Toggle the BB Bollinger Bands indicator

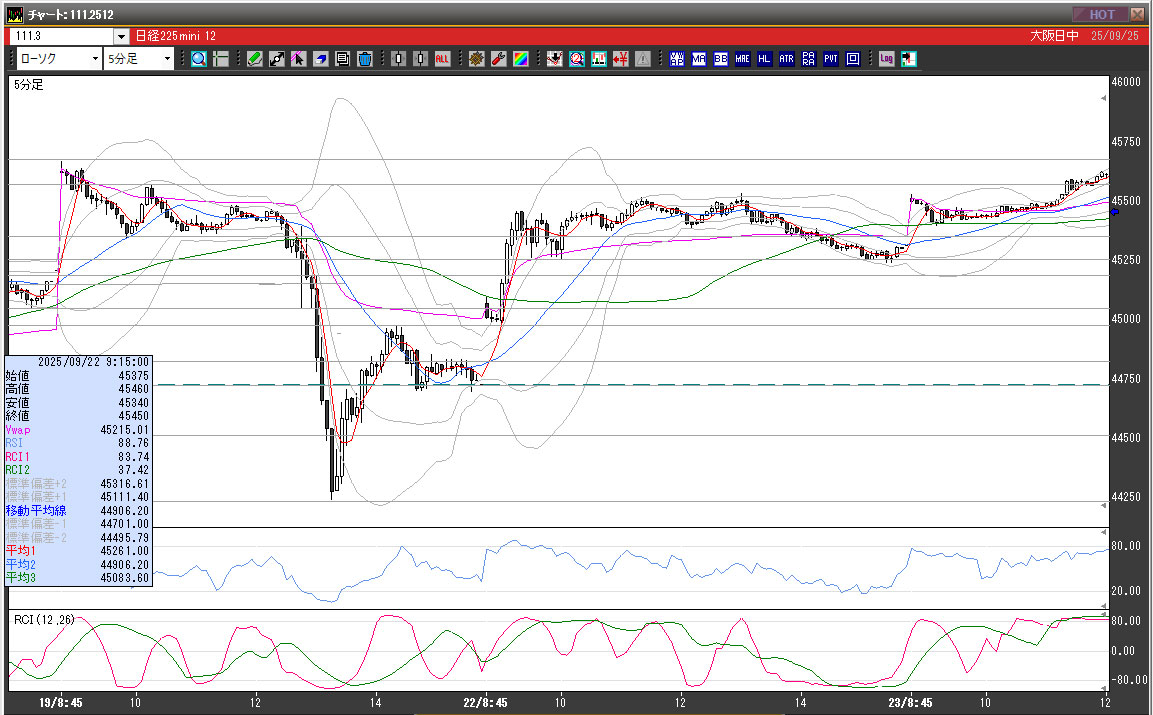pos(721,59)
